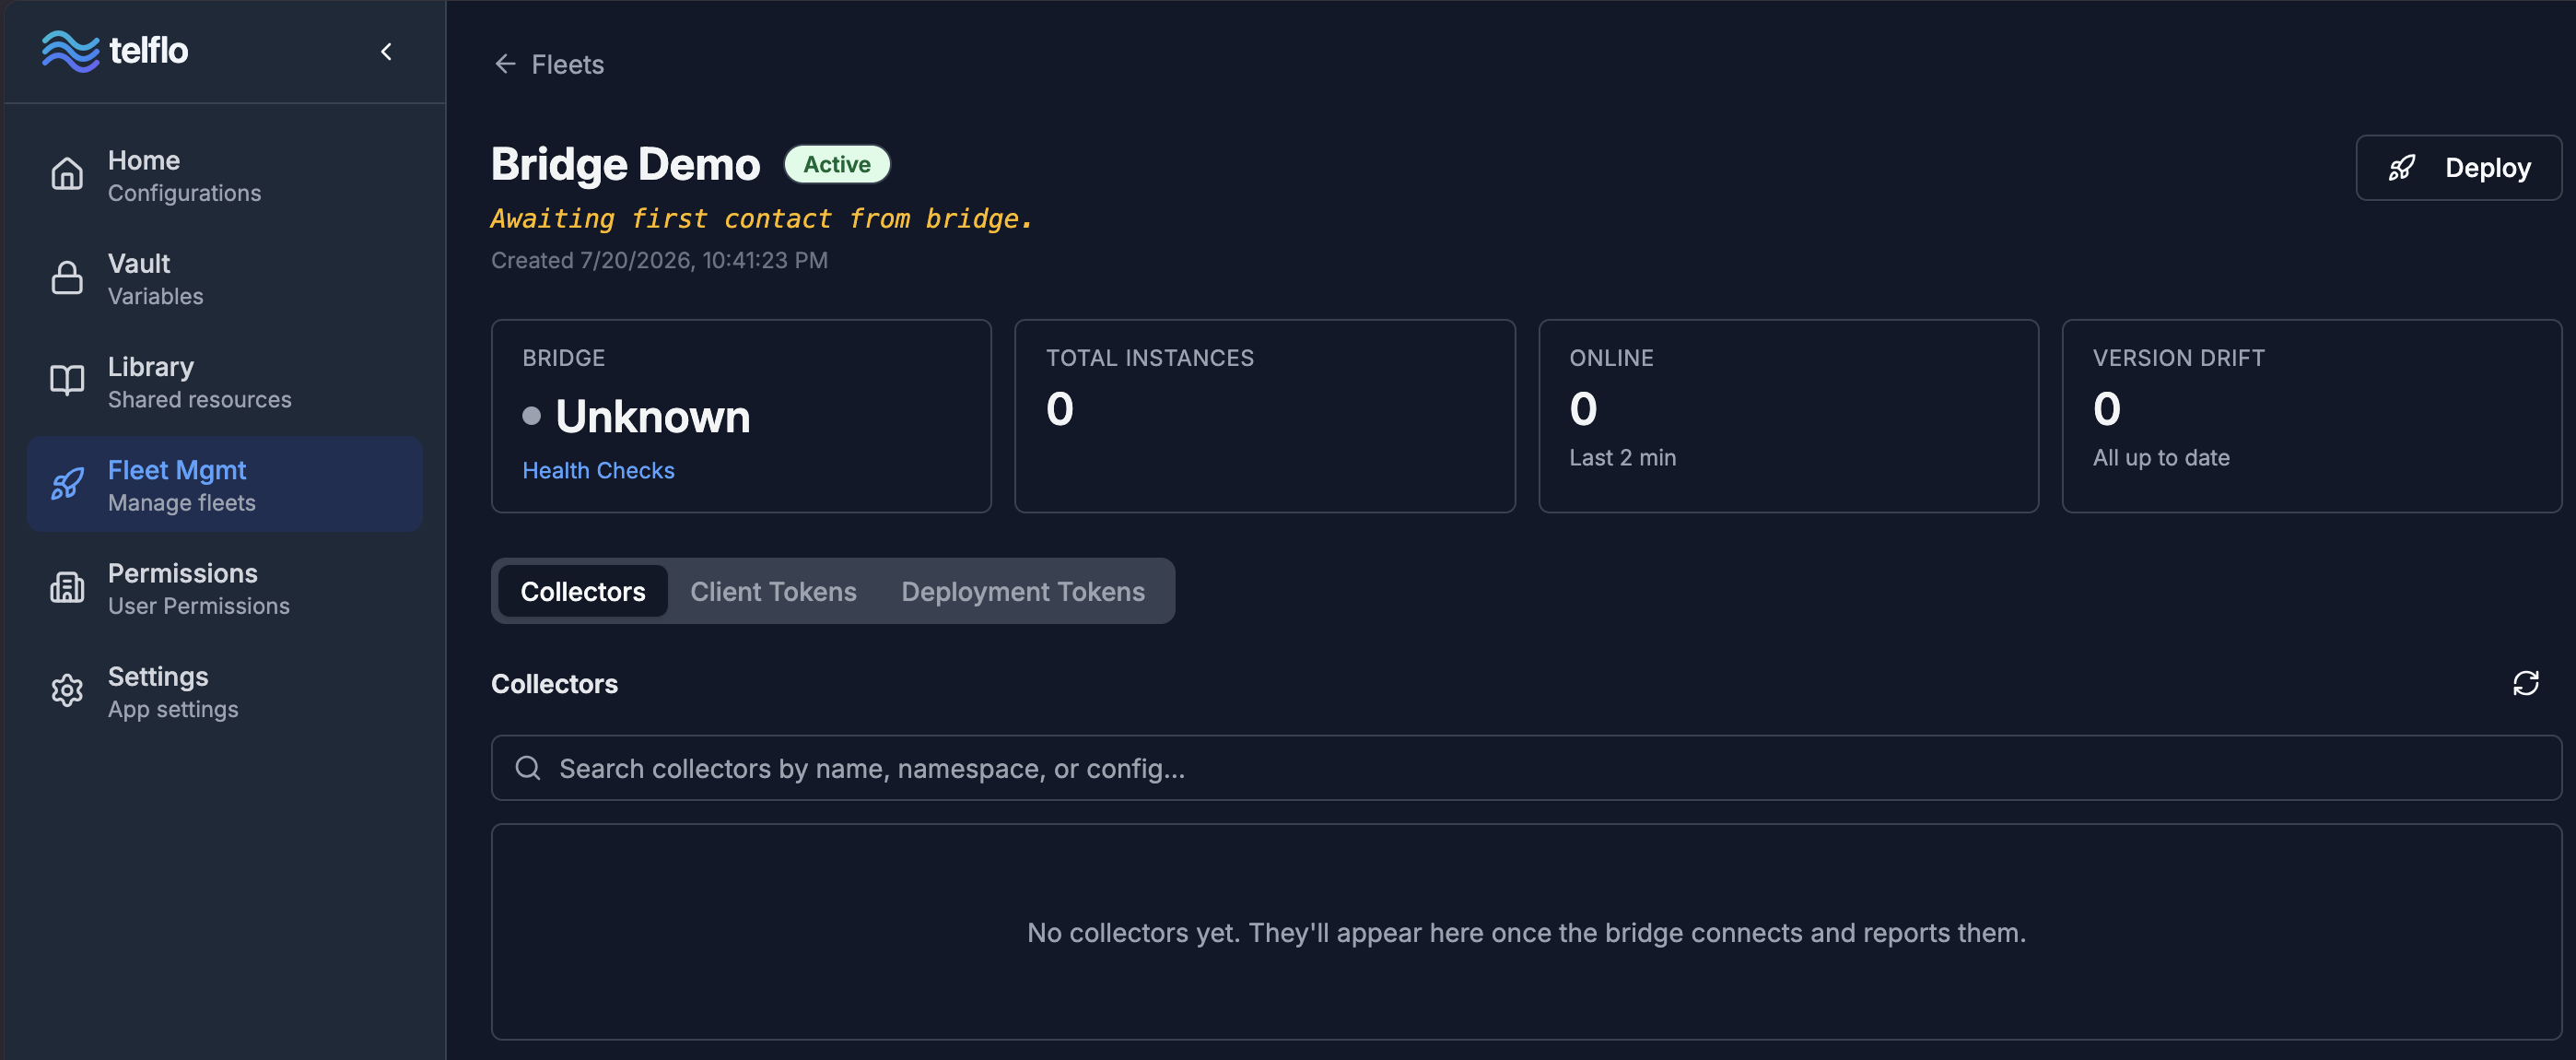Click the rocket icon in the Deploy button
This screenshot has width=2576, height=1060.
tap(2401, 167)
